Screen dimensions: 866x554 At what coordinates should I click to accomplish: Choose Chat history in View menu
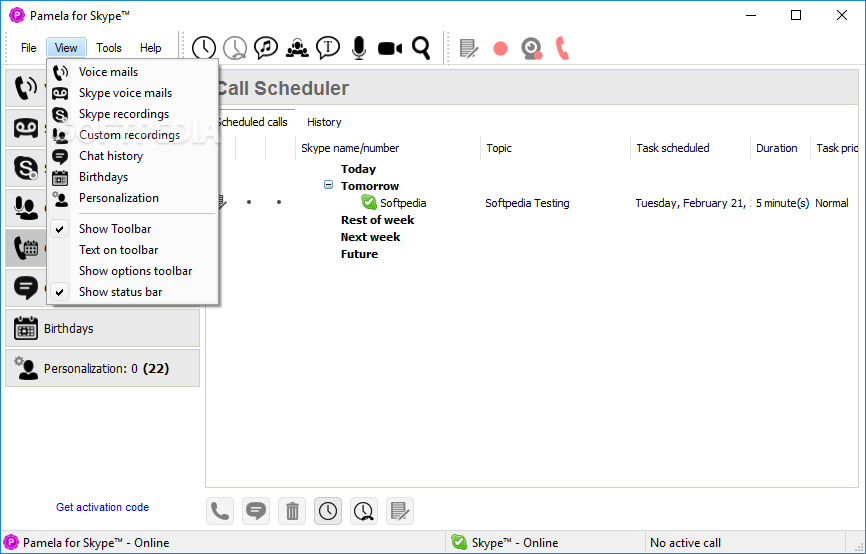133,156
